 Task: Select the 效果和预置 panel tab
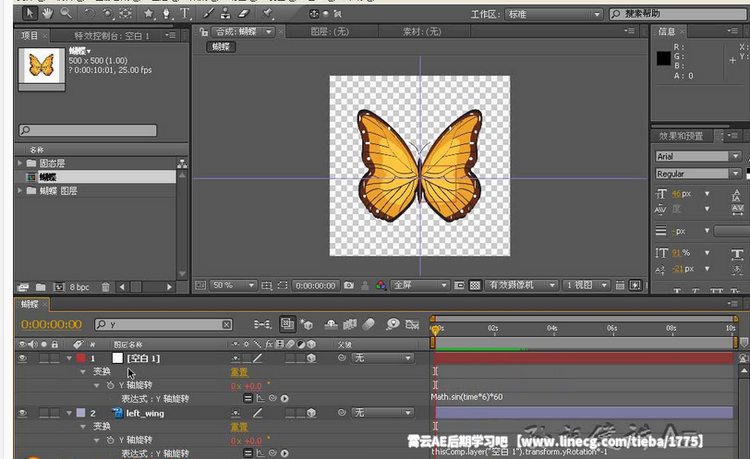tap(681, 136)
